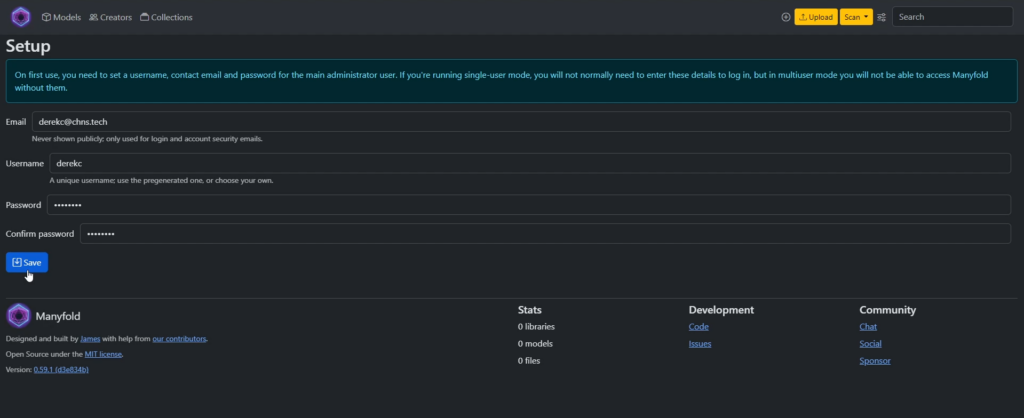1024x418 pixels.
Task: Open the Sponsor link under Community
Action: (874, 361)
